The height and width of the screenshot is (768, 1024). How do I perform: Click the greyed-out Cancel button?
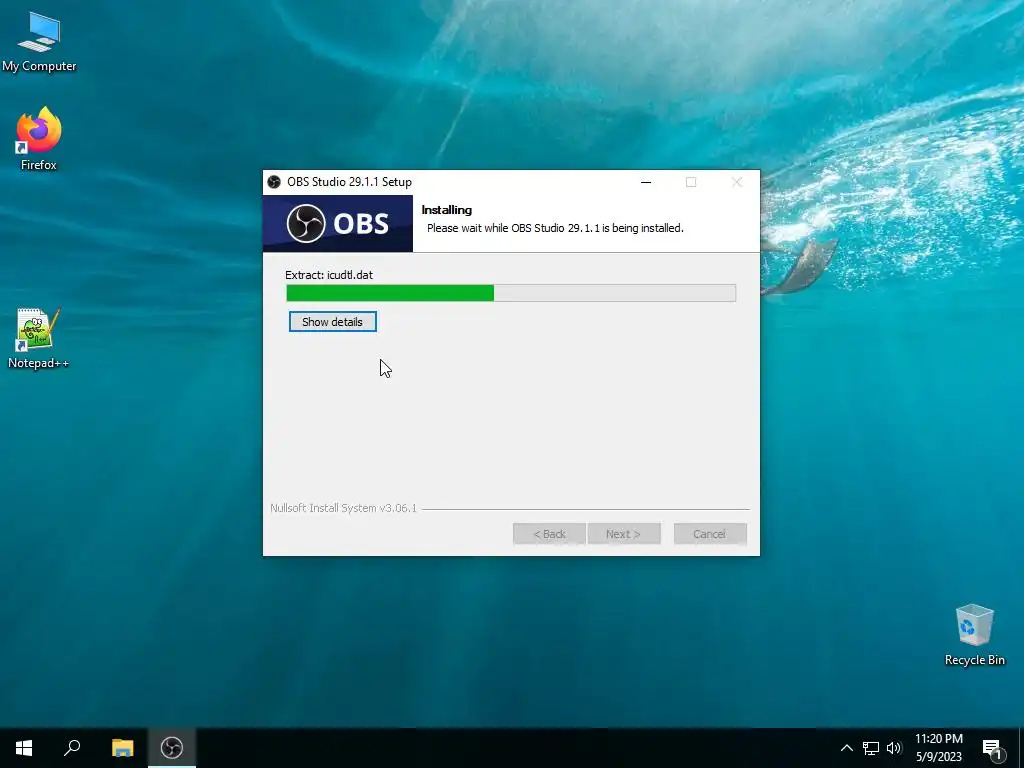click(710, 534)
